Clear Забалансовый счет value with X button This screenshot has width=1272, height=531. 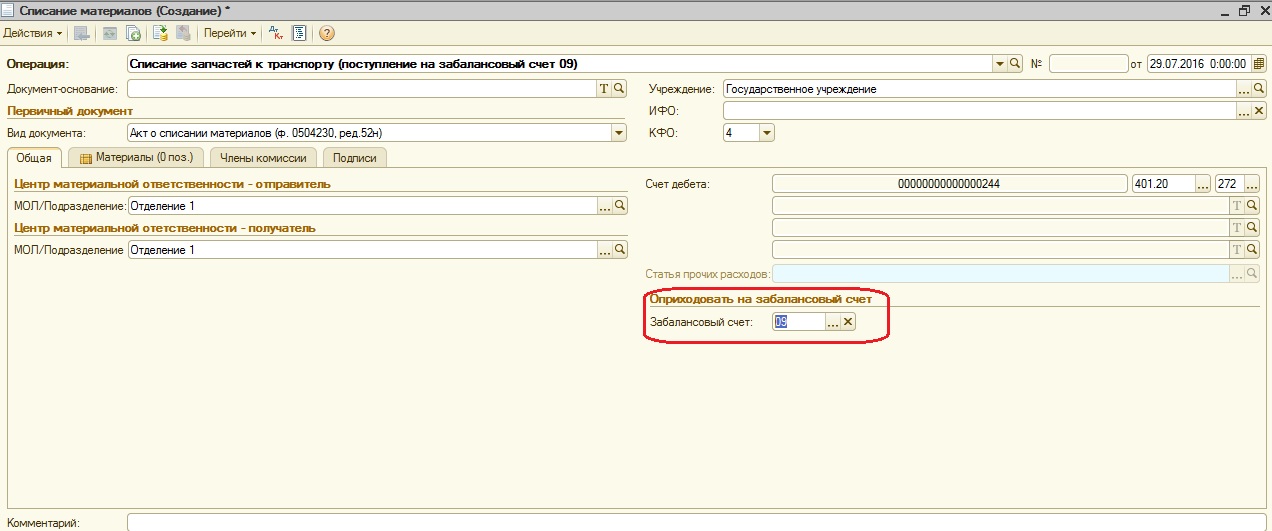point(848,322)
